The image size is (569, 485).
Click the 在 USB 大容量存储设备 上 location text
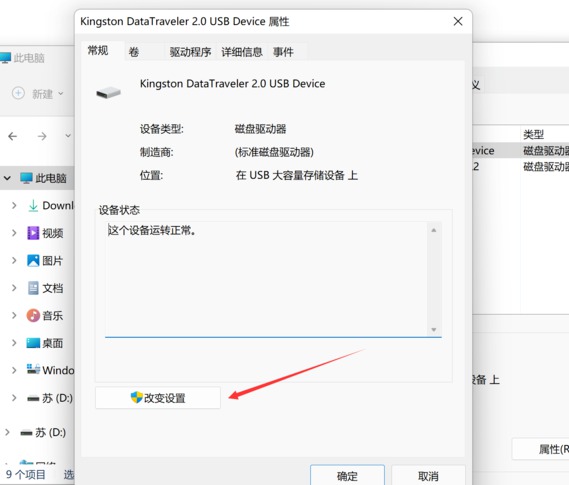296,176
